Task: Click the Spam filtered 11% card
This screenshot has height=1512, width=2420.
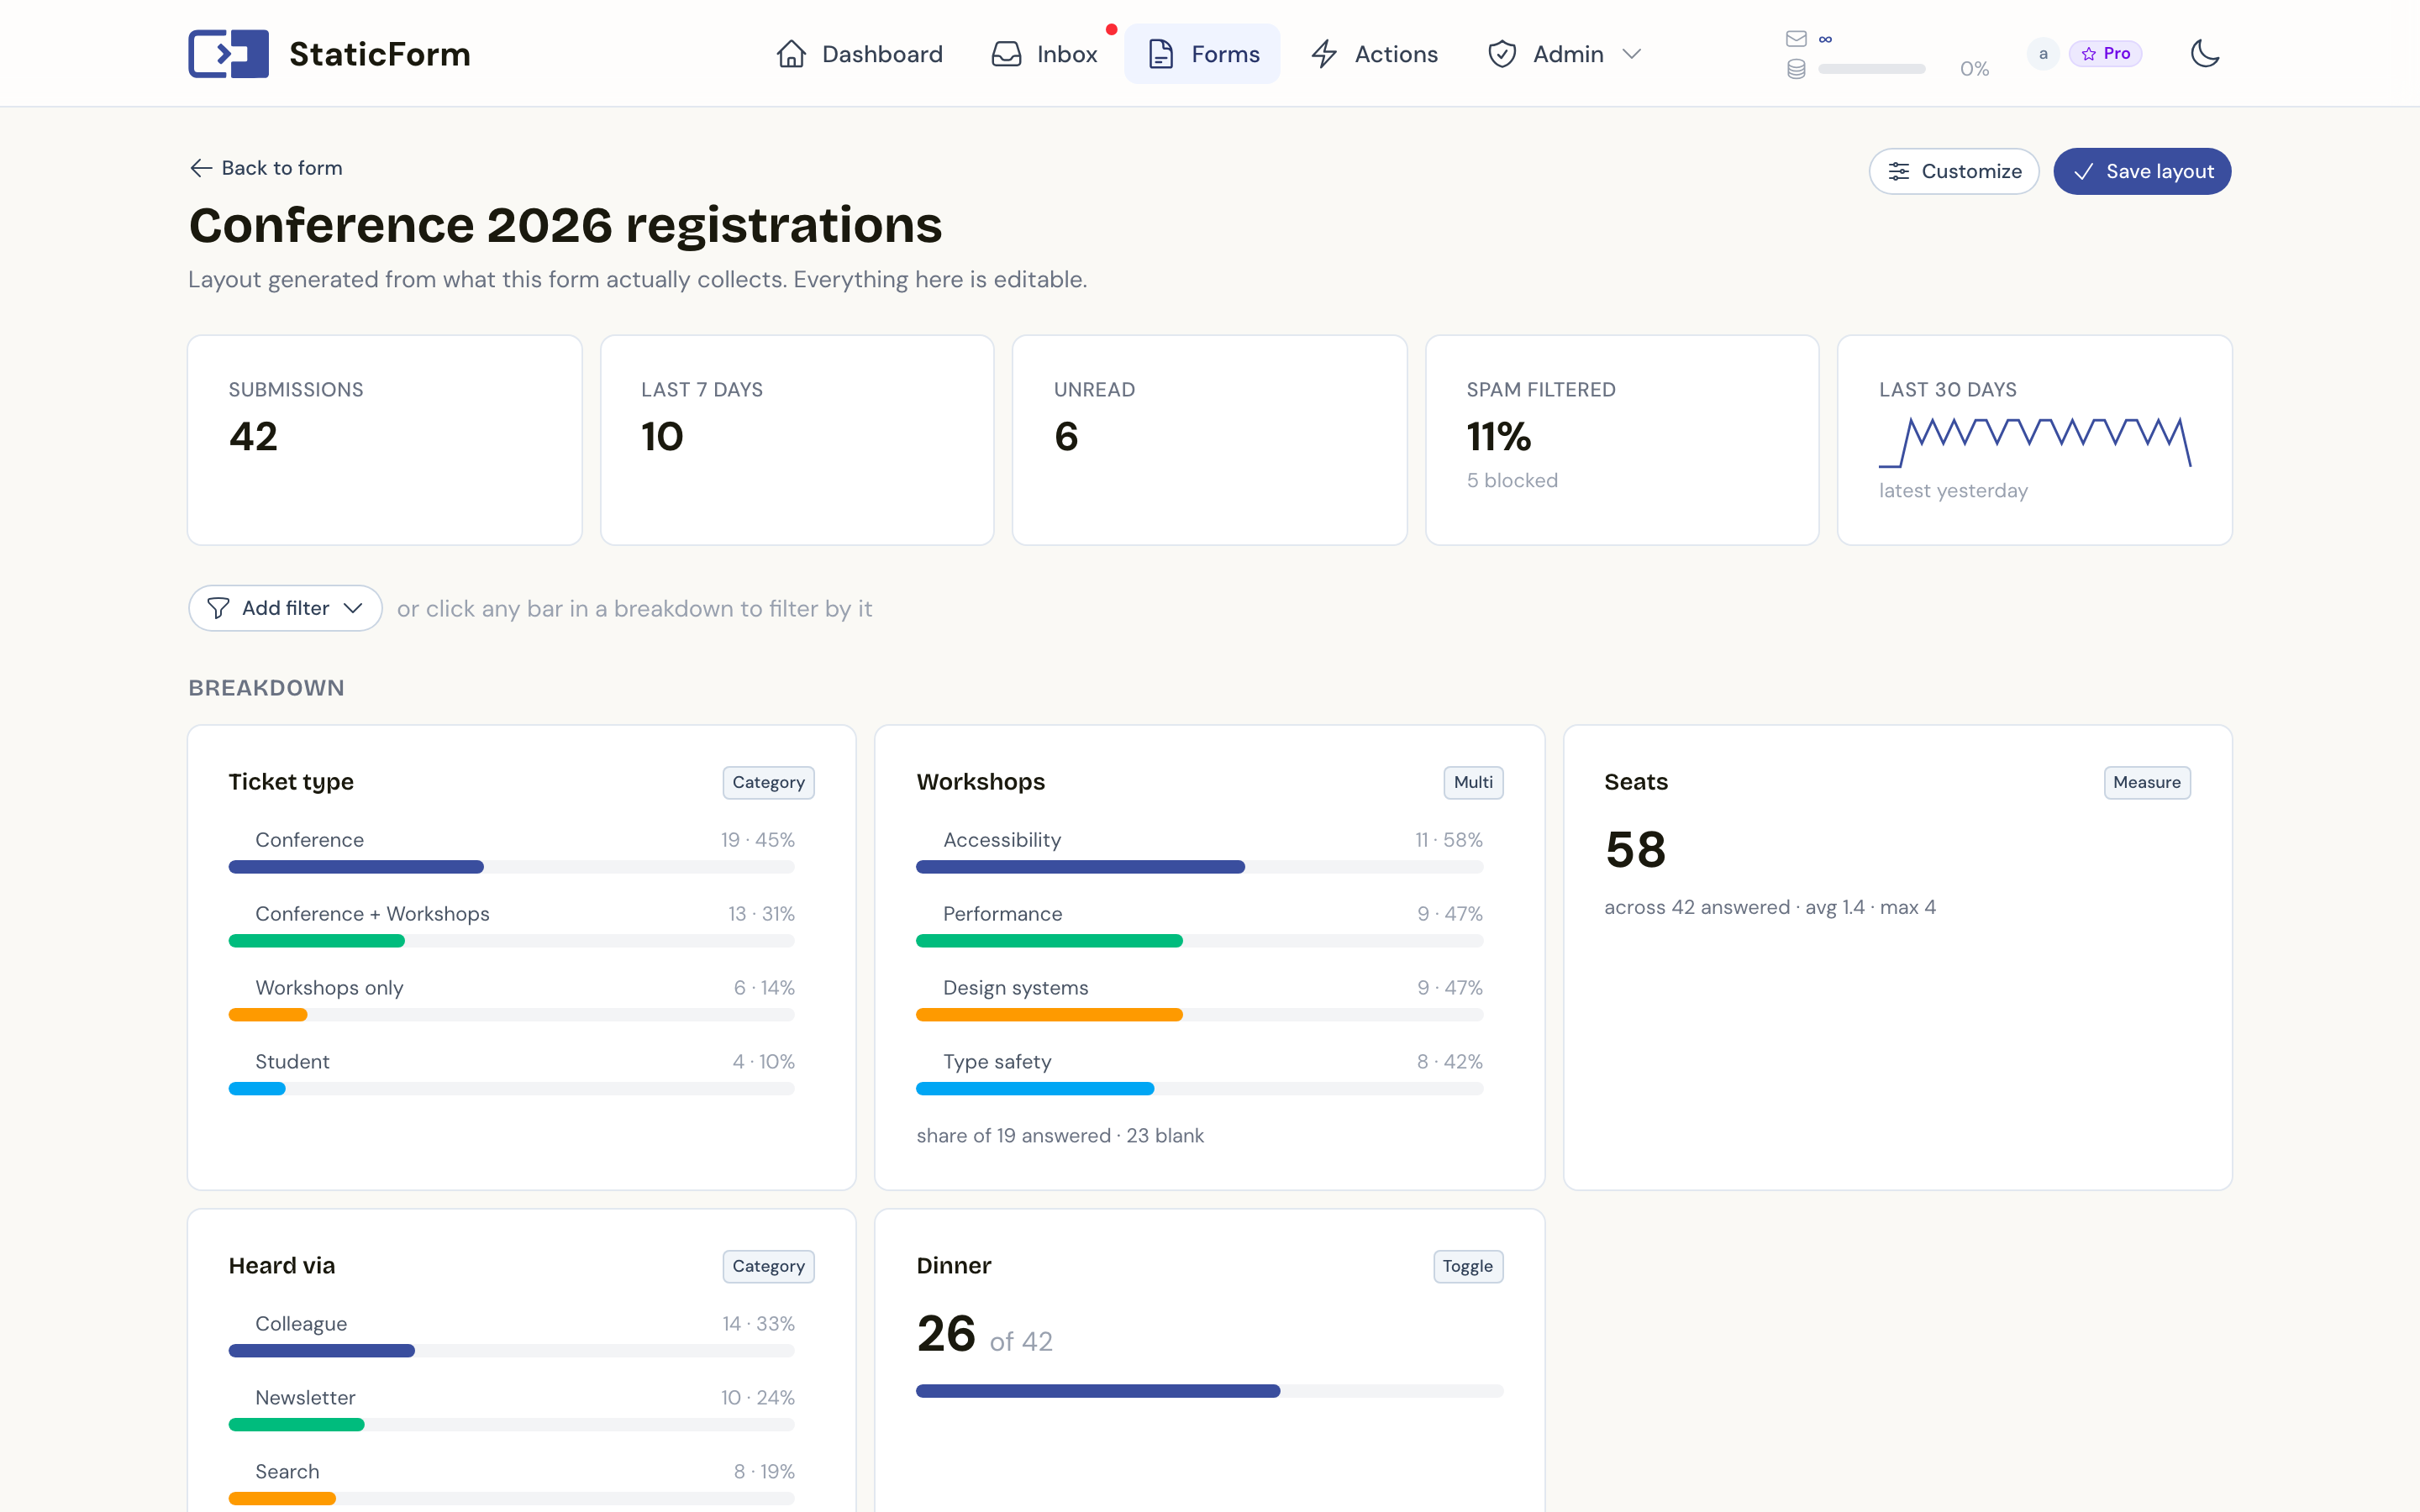Action: 1622,440
